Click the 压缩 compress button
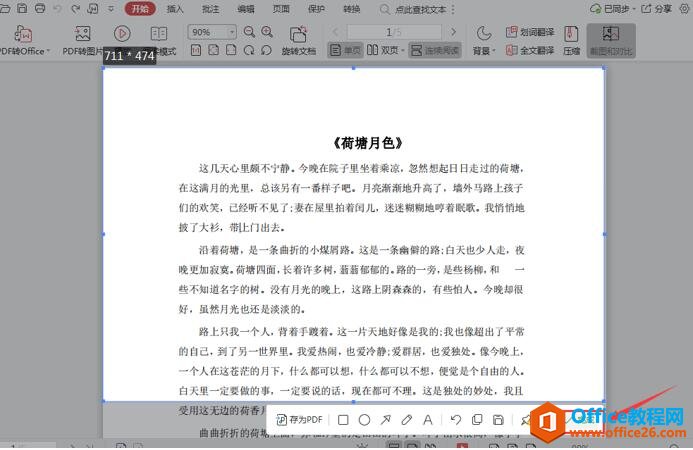 coord(571,41)
